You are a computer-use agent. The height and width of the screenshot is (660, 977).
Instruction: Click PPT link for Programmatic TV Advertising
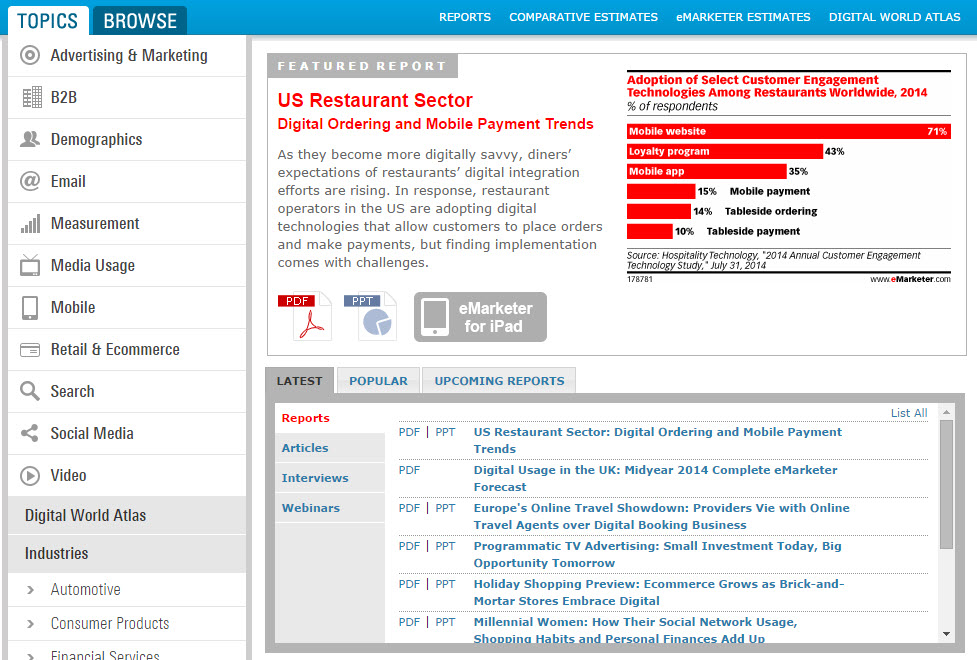[x=446, y=546]
